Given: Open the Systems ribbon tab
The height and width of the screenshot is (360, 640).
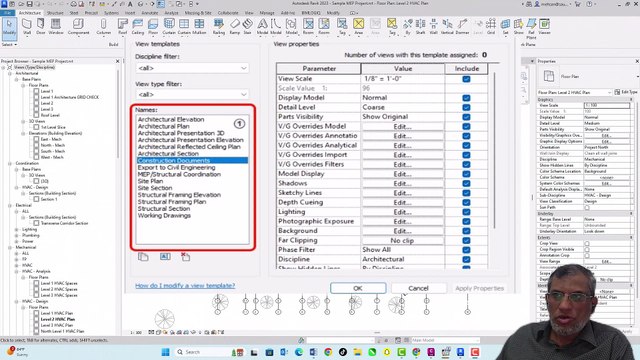Looking at the screenshot, I should pos(111,13).
